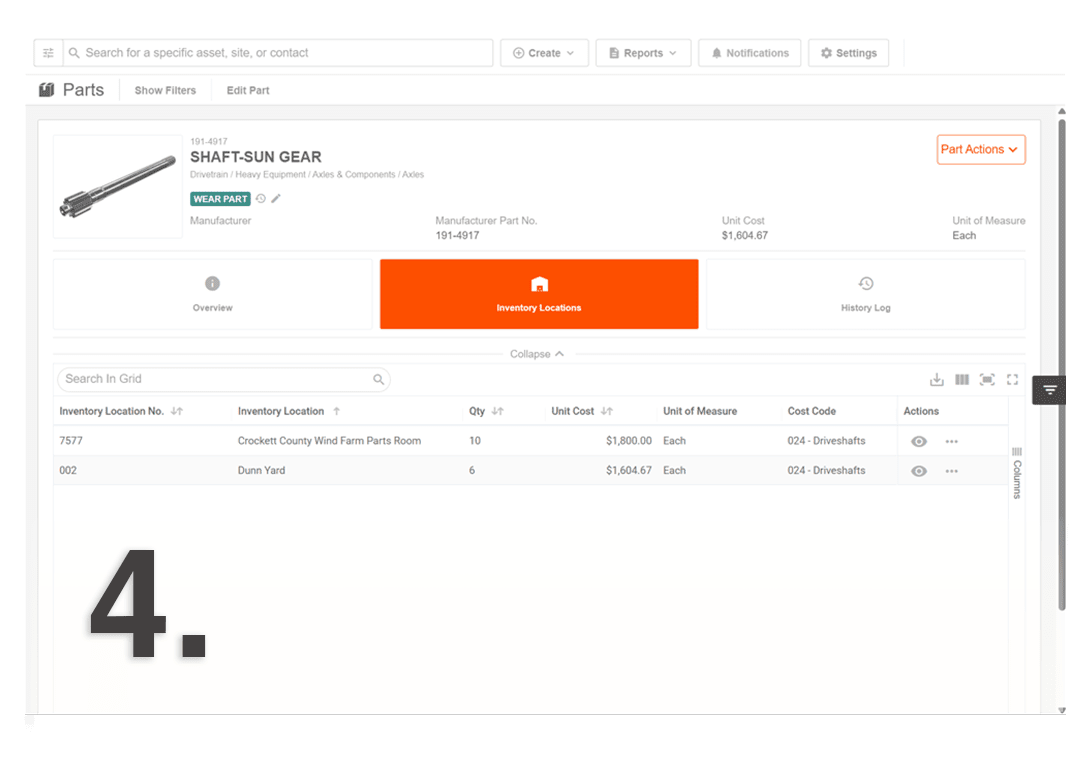Open the dark filter panel side button
Viewport: 1086px width, 757px height.
point(1049,390)
